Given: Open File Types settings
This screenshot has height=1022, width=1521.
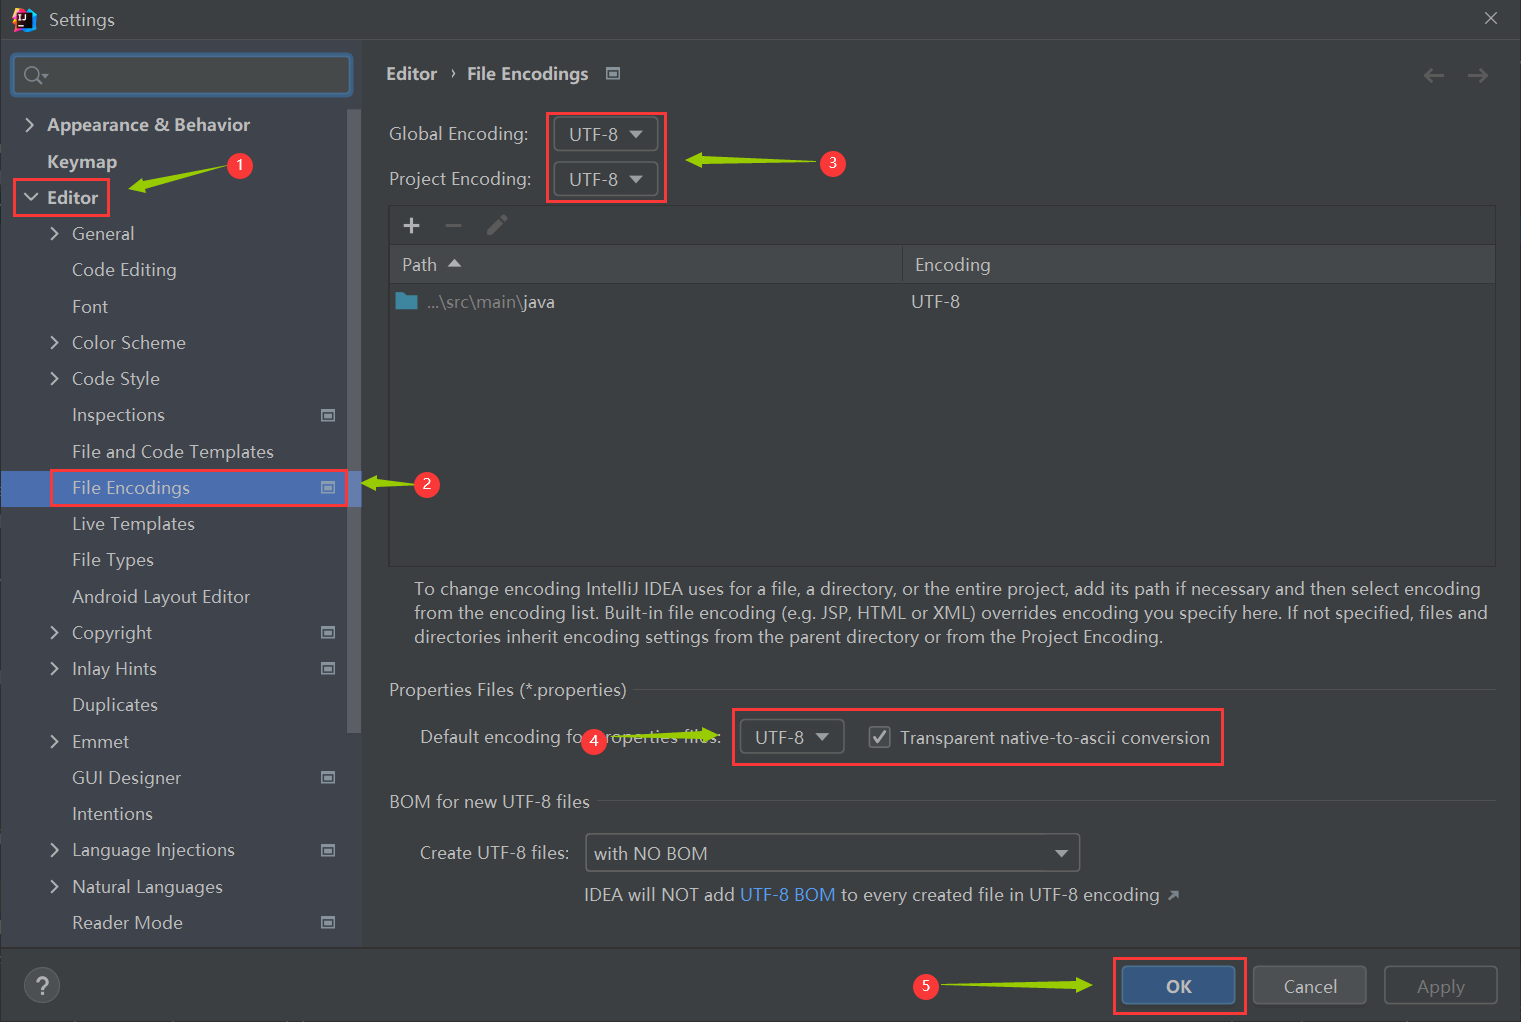Looking at the screenshot, I should coord(113,560).
